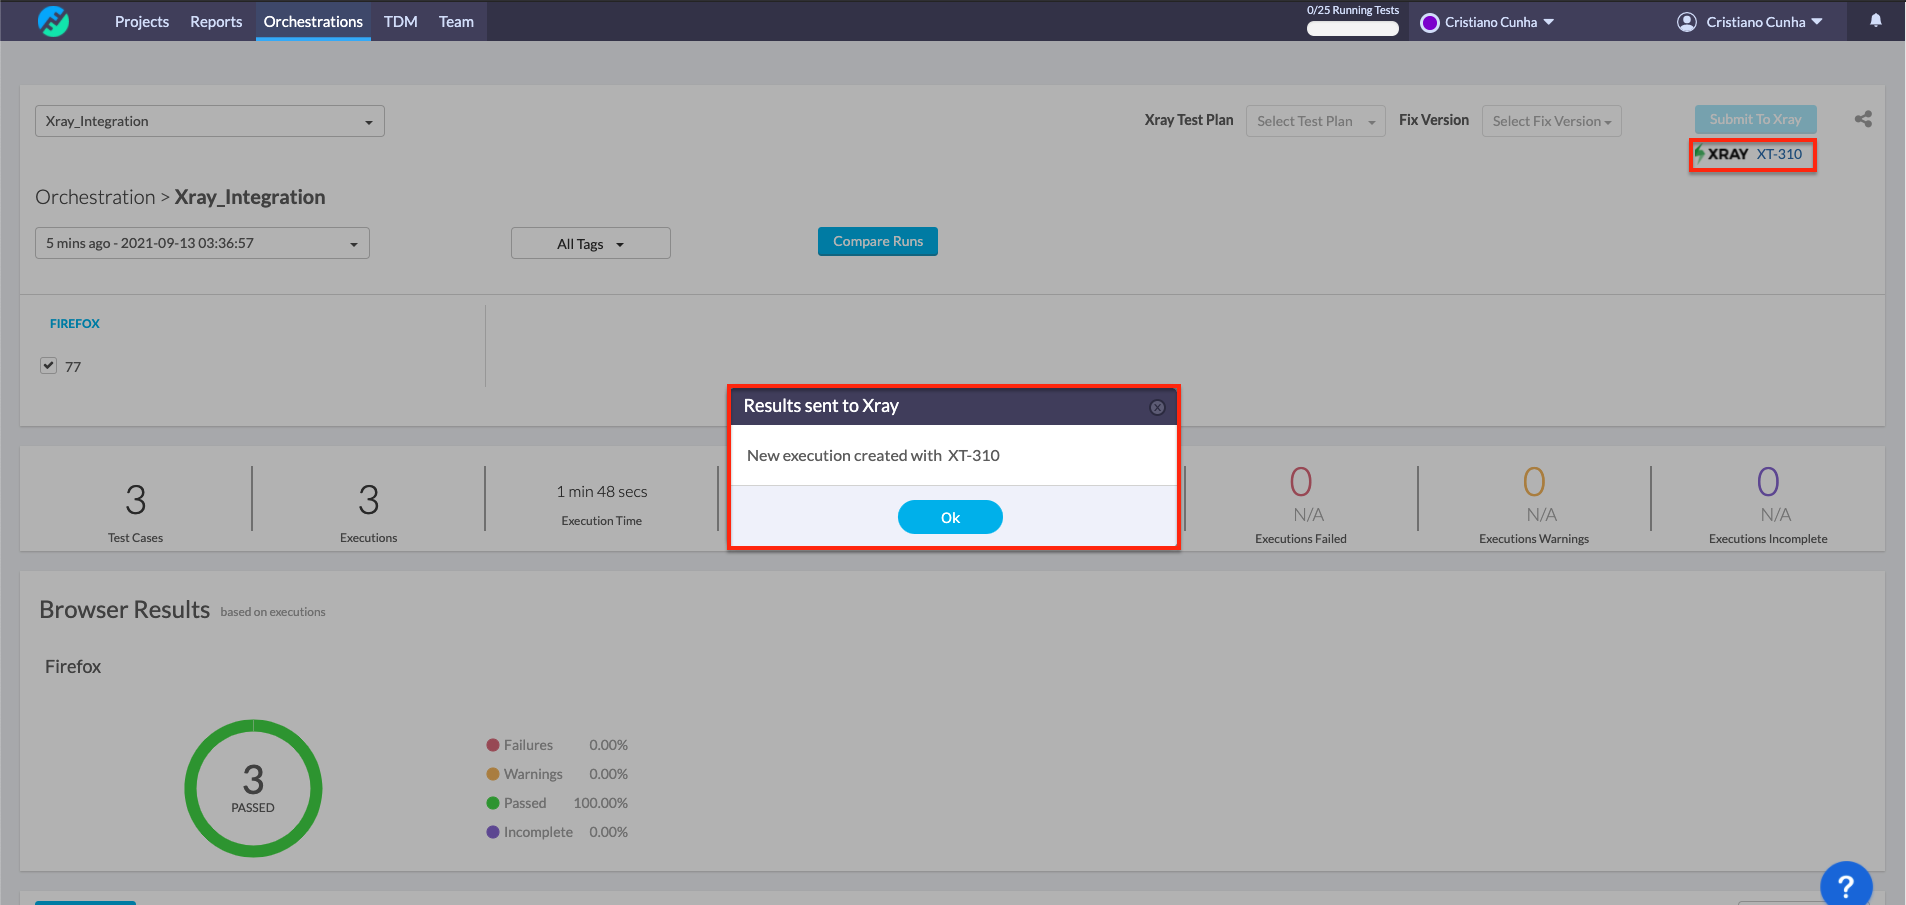Image resolution: width=1906 pixels, height=905 pixels.
Task: Open the Xray_Integration orchestration dropdown
Action: point(210,121)
